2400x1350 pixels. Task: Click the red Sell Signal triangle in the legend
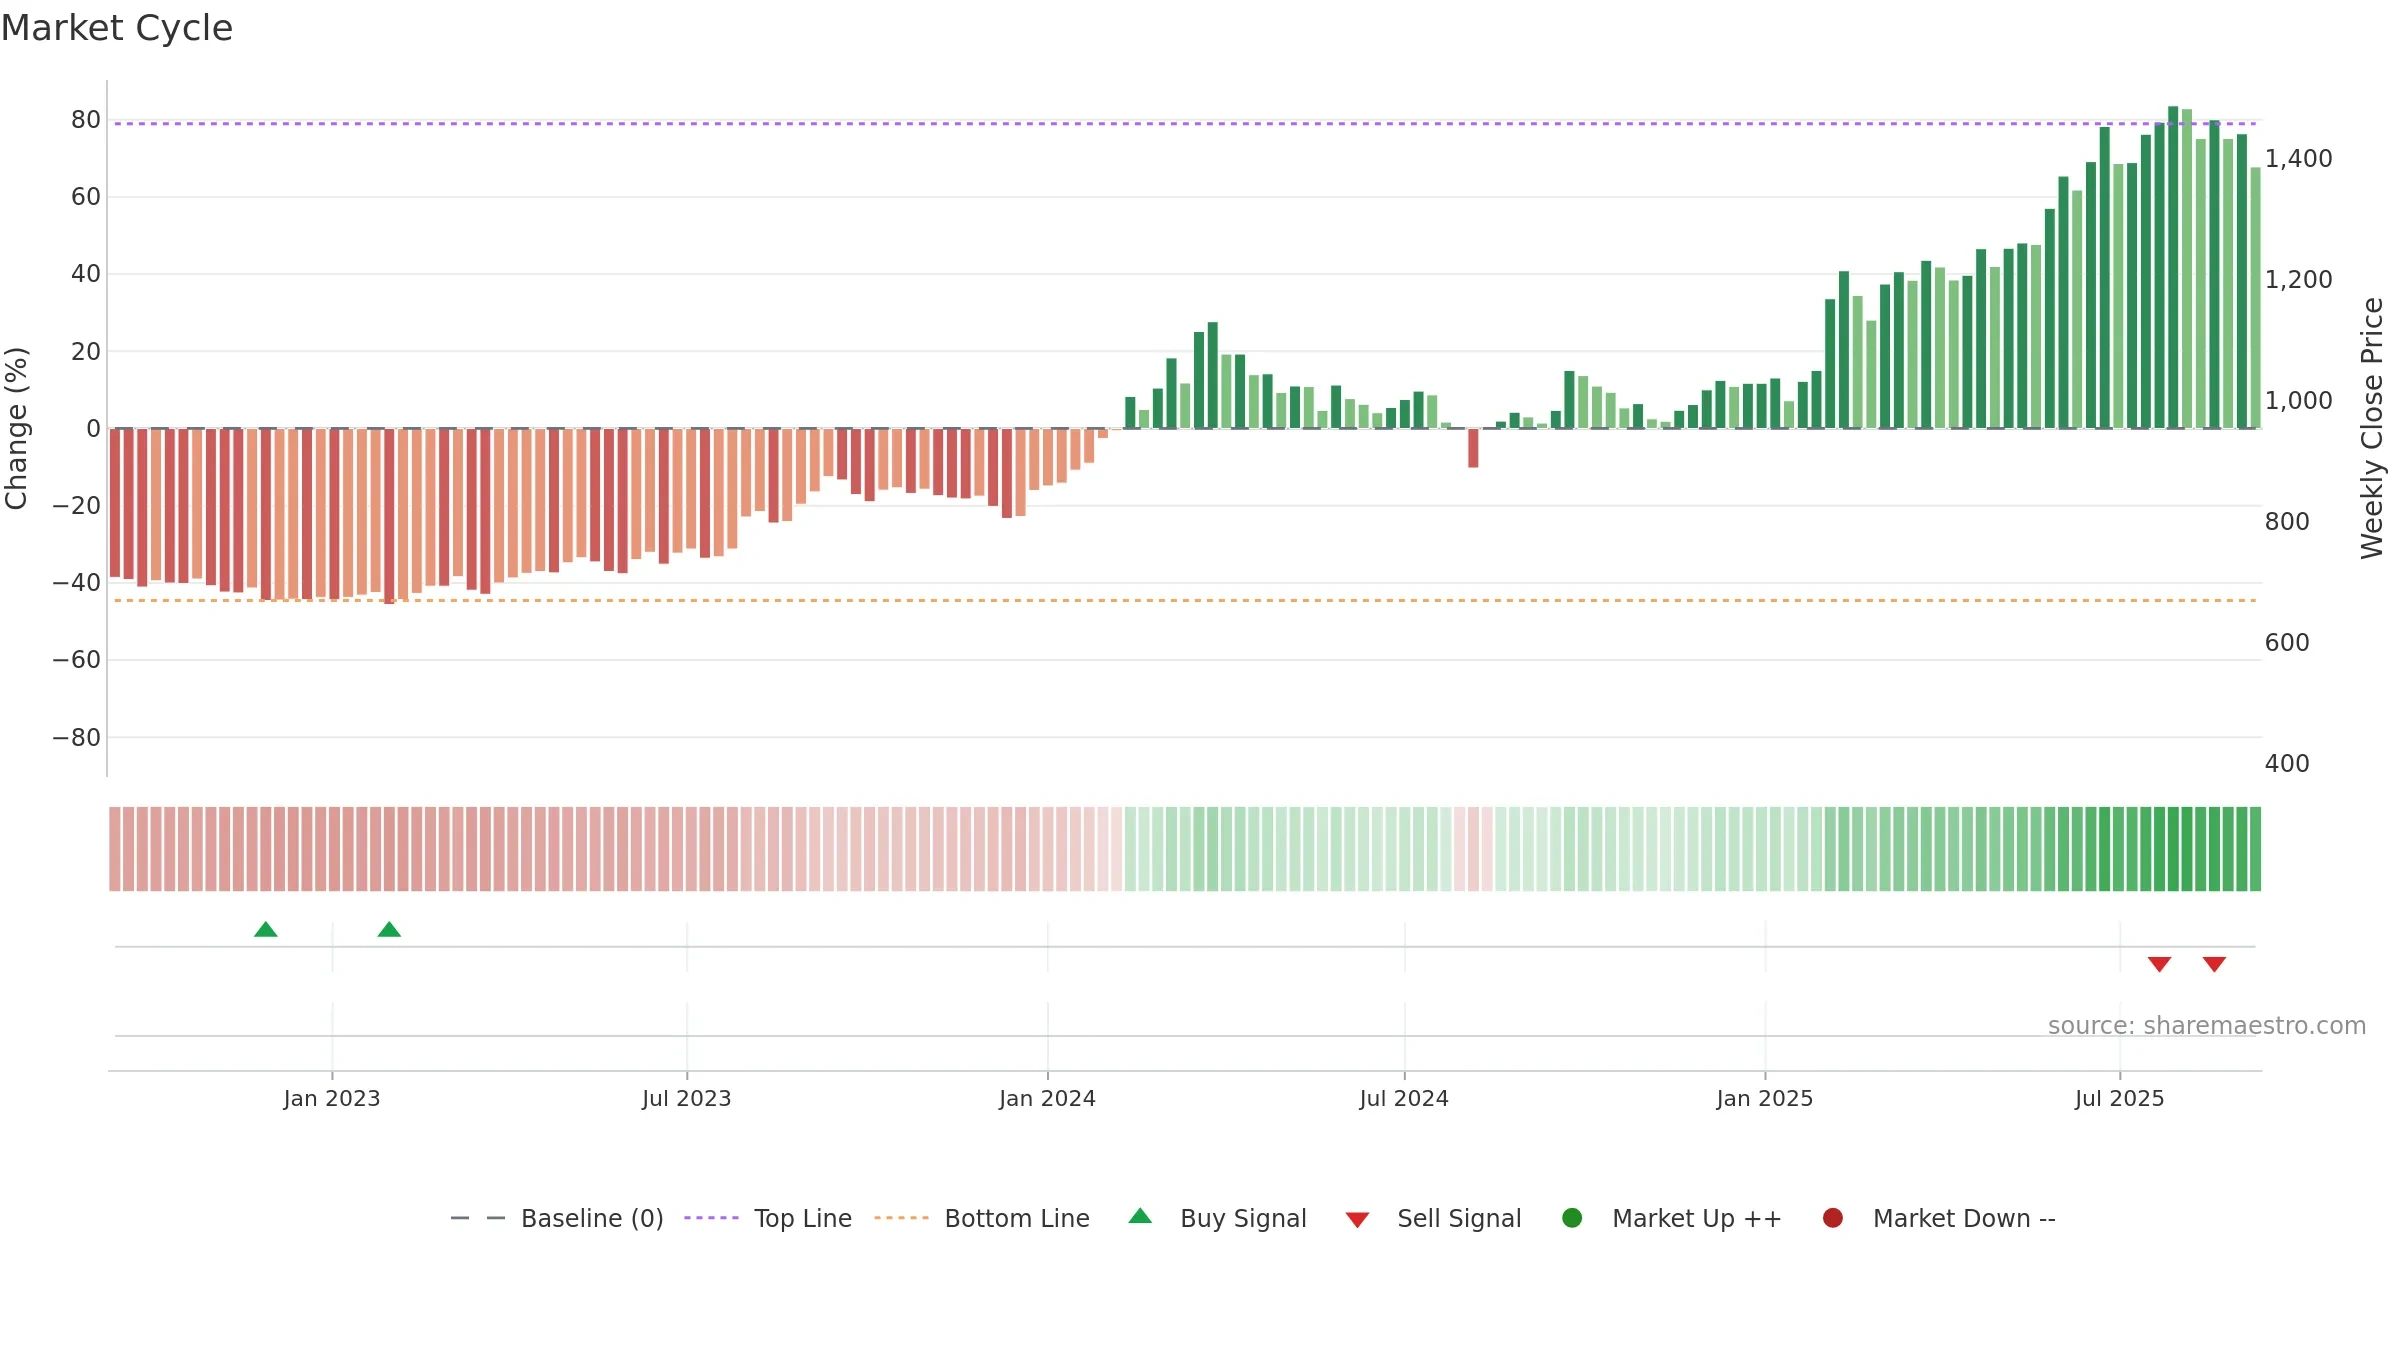[x=1357, y=1220]
